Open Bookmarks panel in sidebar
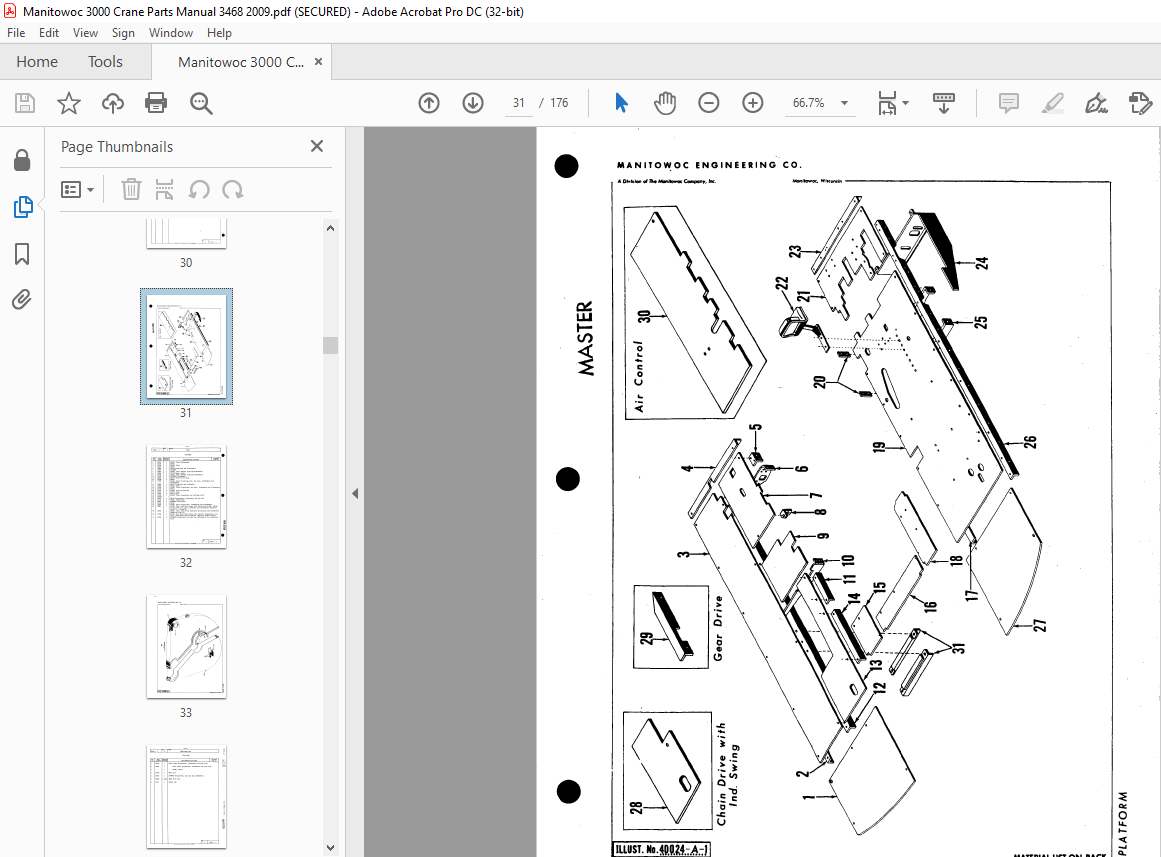The width and height of the screenshot is (1161, 857). (22, 254)
